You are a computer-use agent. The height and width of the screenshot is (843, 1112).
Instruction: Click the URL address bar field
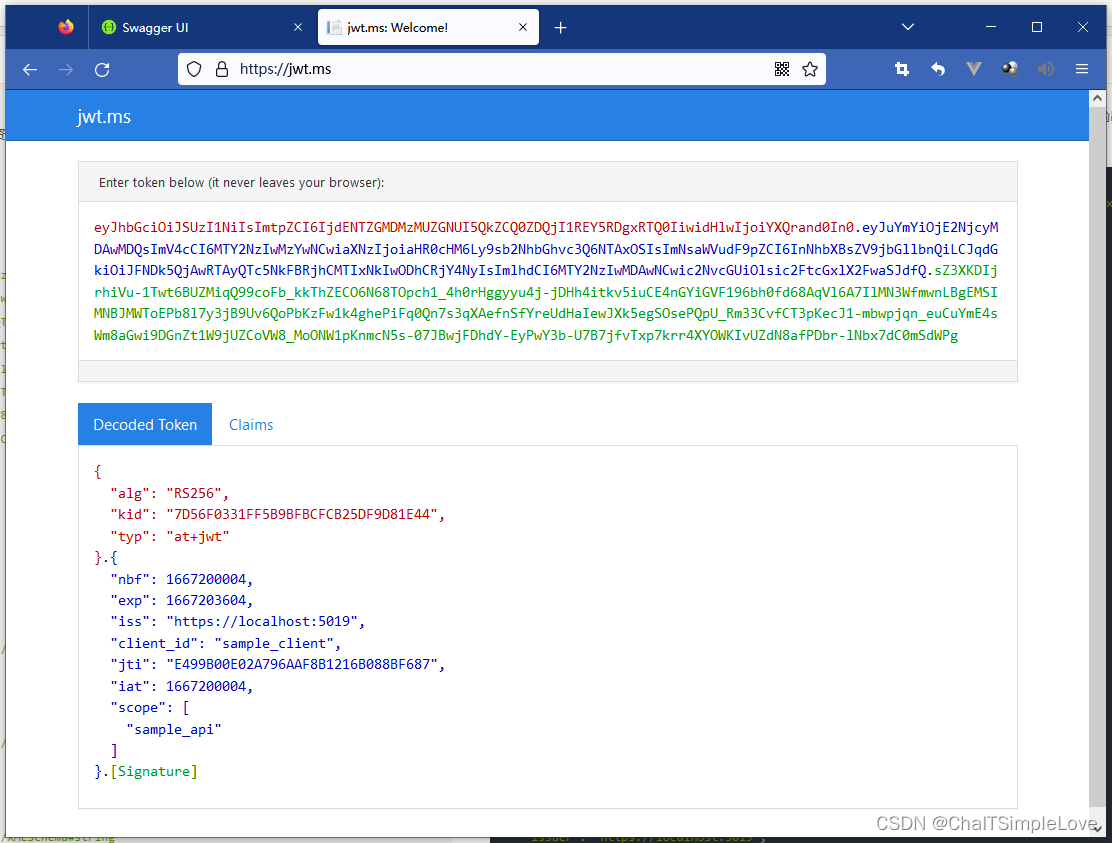pyautogui.click(x=501, y=69)
